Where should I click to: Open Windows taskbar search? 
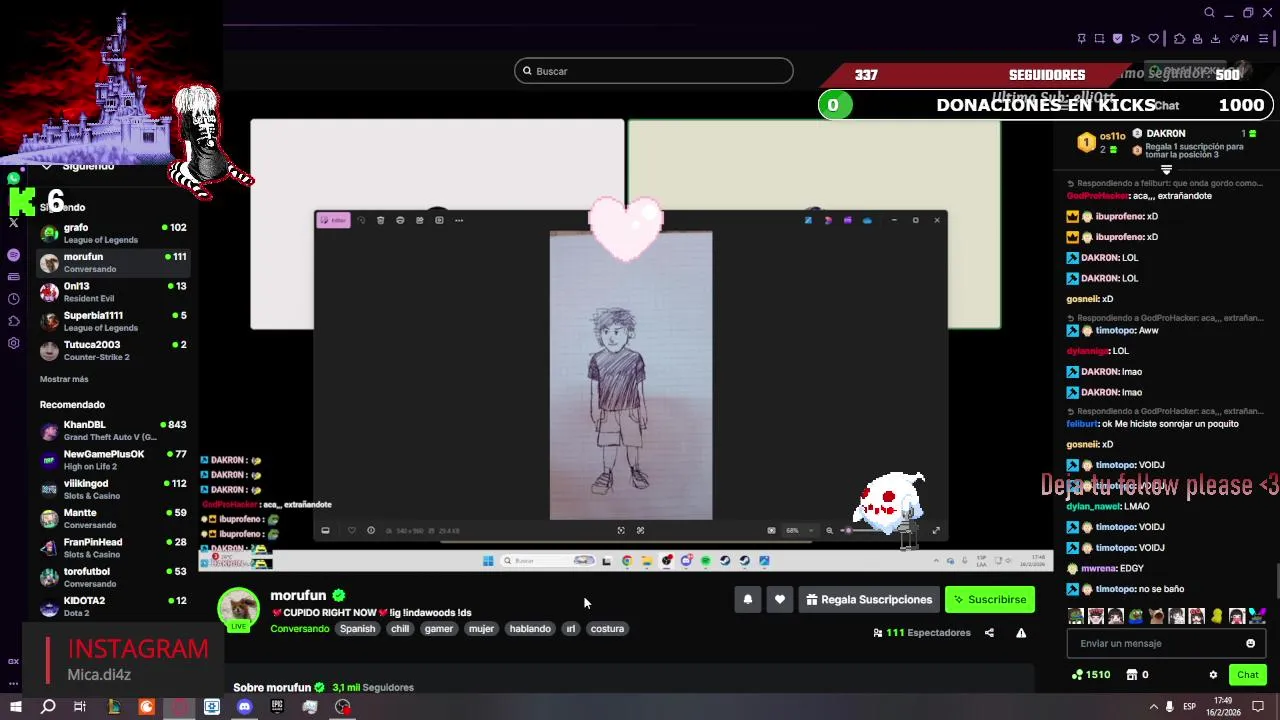point(48,707)
